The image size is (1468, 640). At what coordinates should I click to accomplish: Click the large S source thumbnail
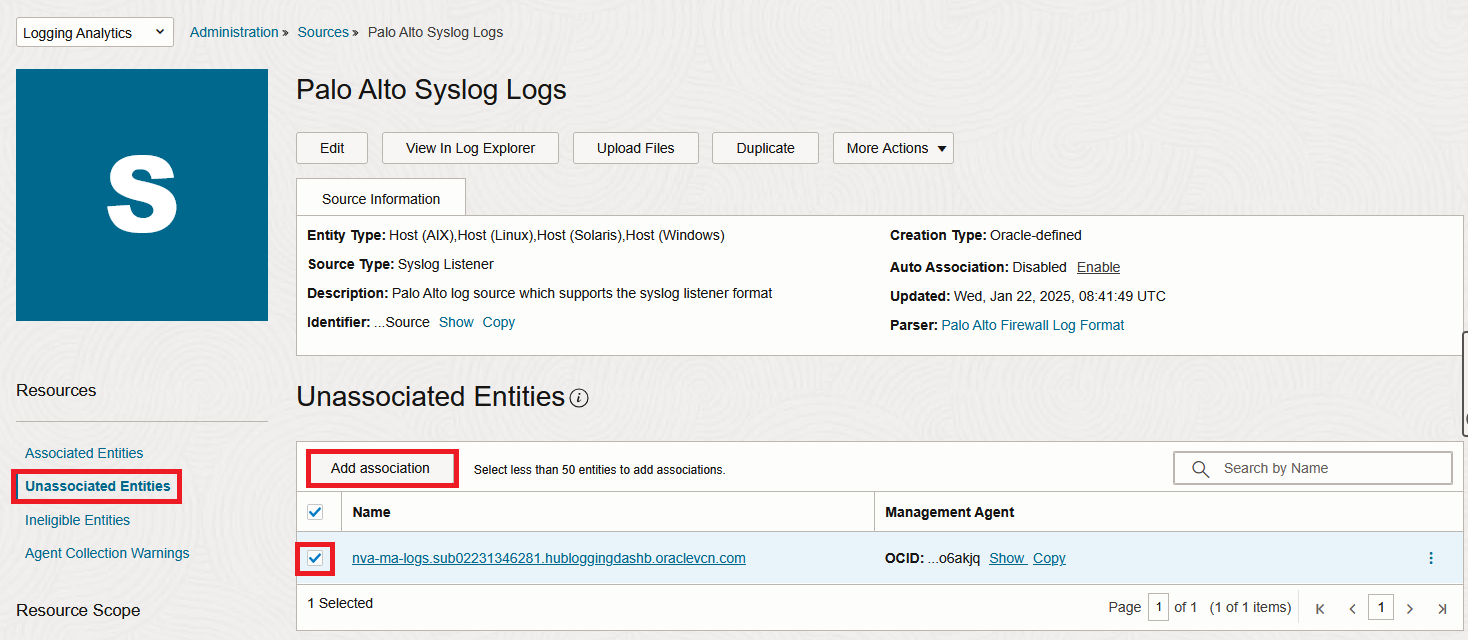point(142,195)
